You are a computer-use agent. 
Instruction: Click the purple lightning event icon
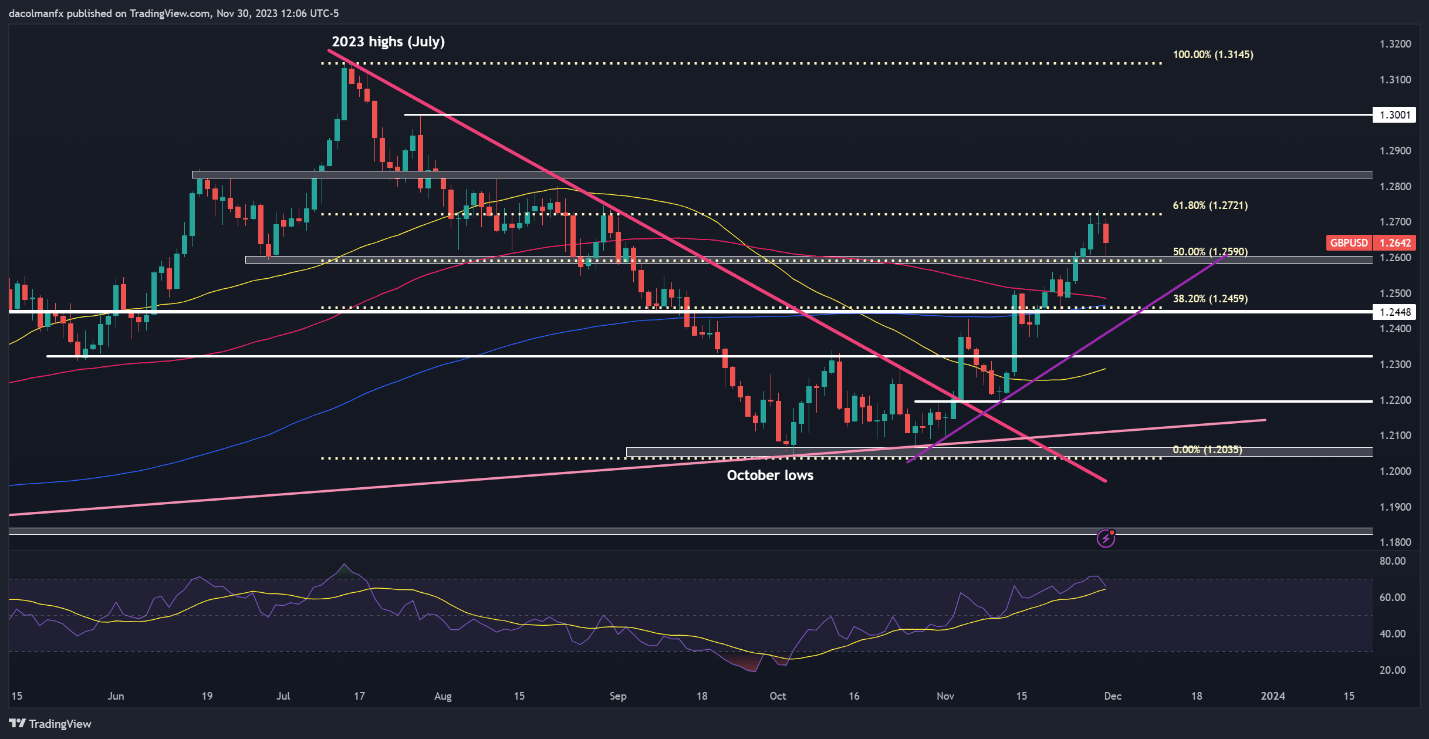(1106, 538)
